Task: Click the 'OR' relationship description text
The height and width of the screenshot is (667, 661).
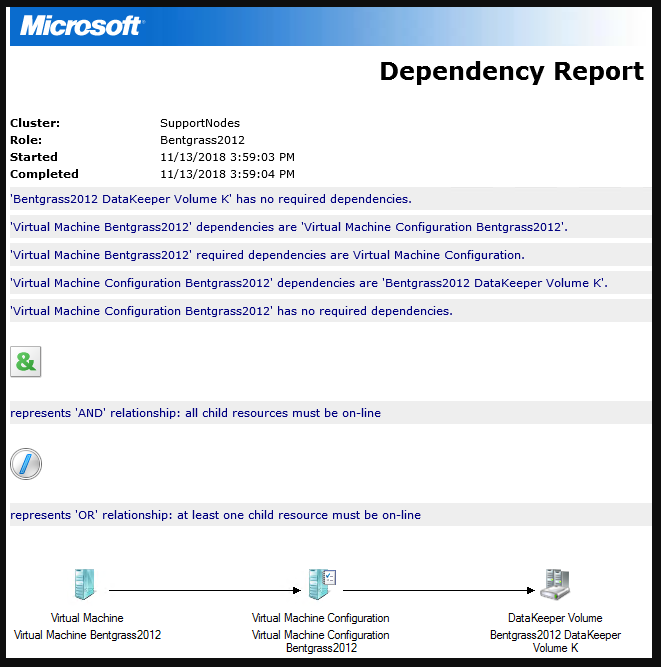Action: click(216, 515)
